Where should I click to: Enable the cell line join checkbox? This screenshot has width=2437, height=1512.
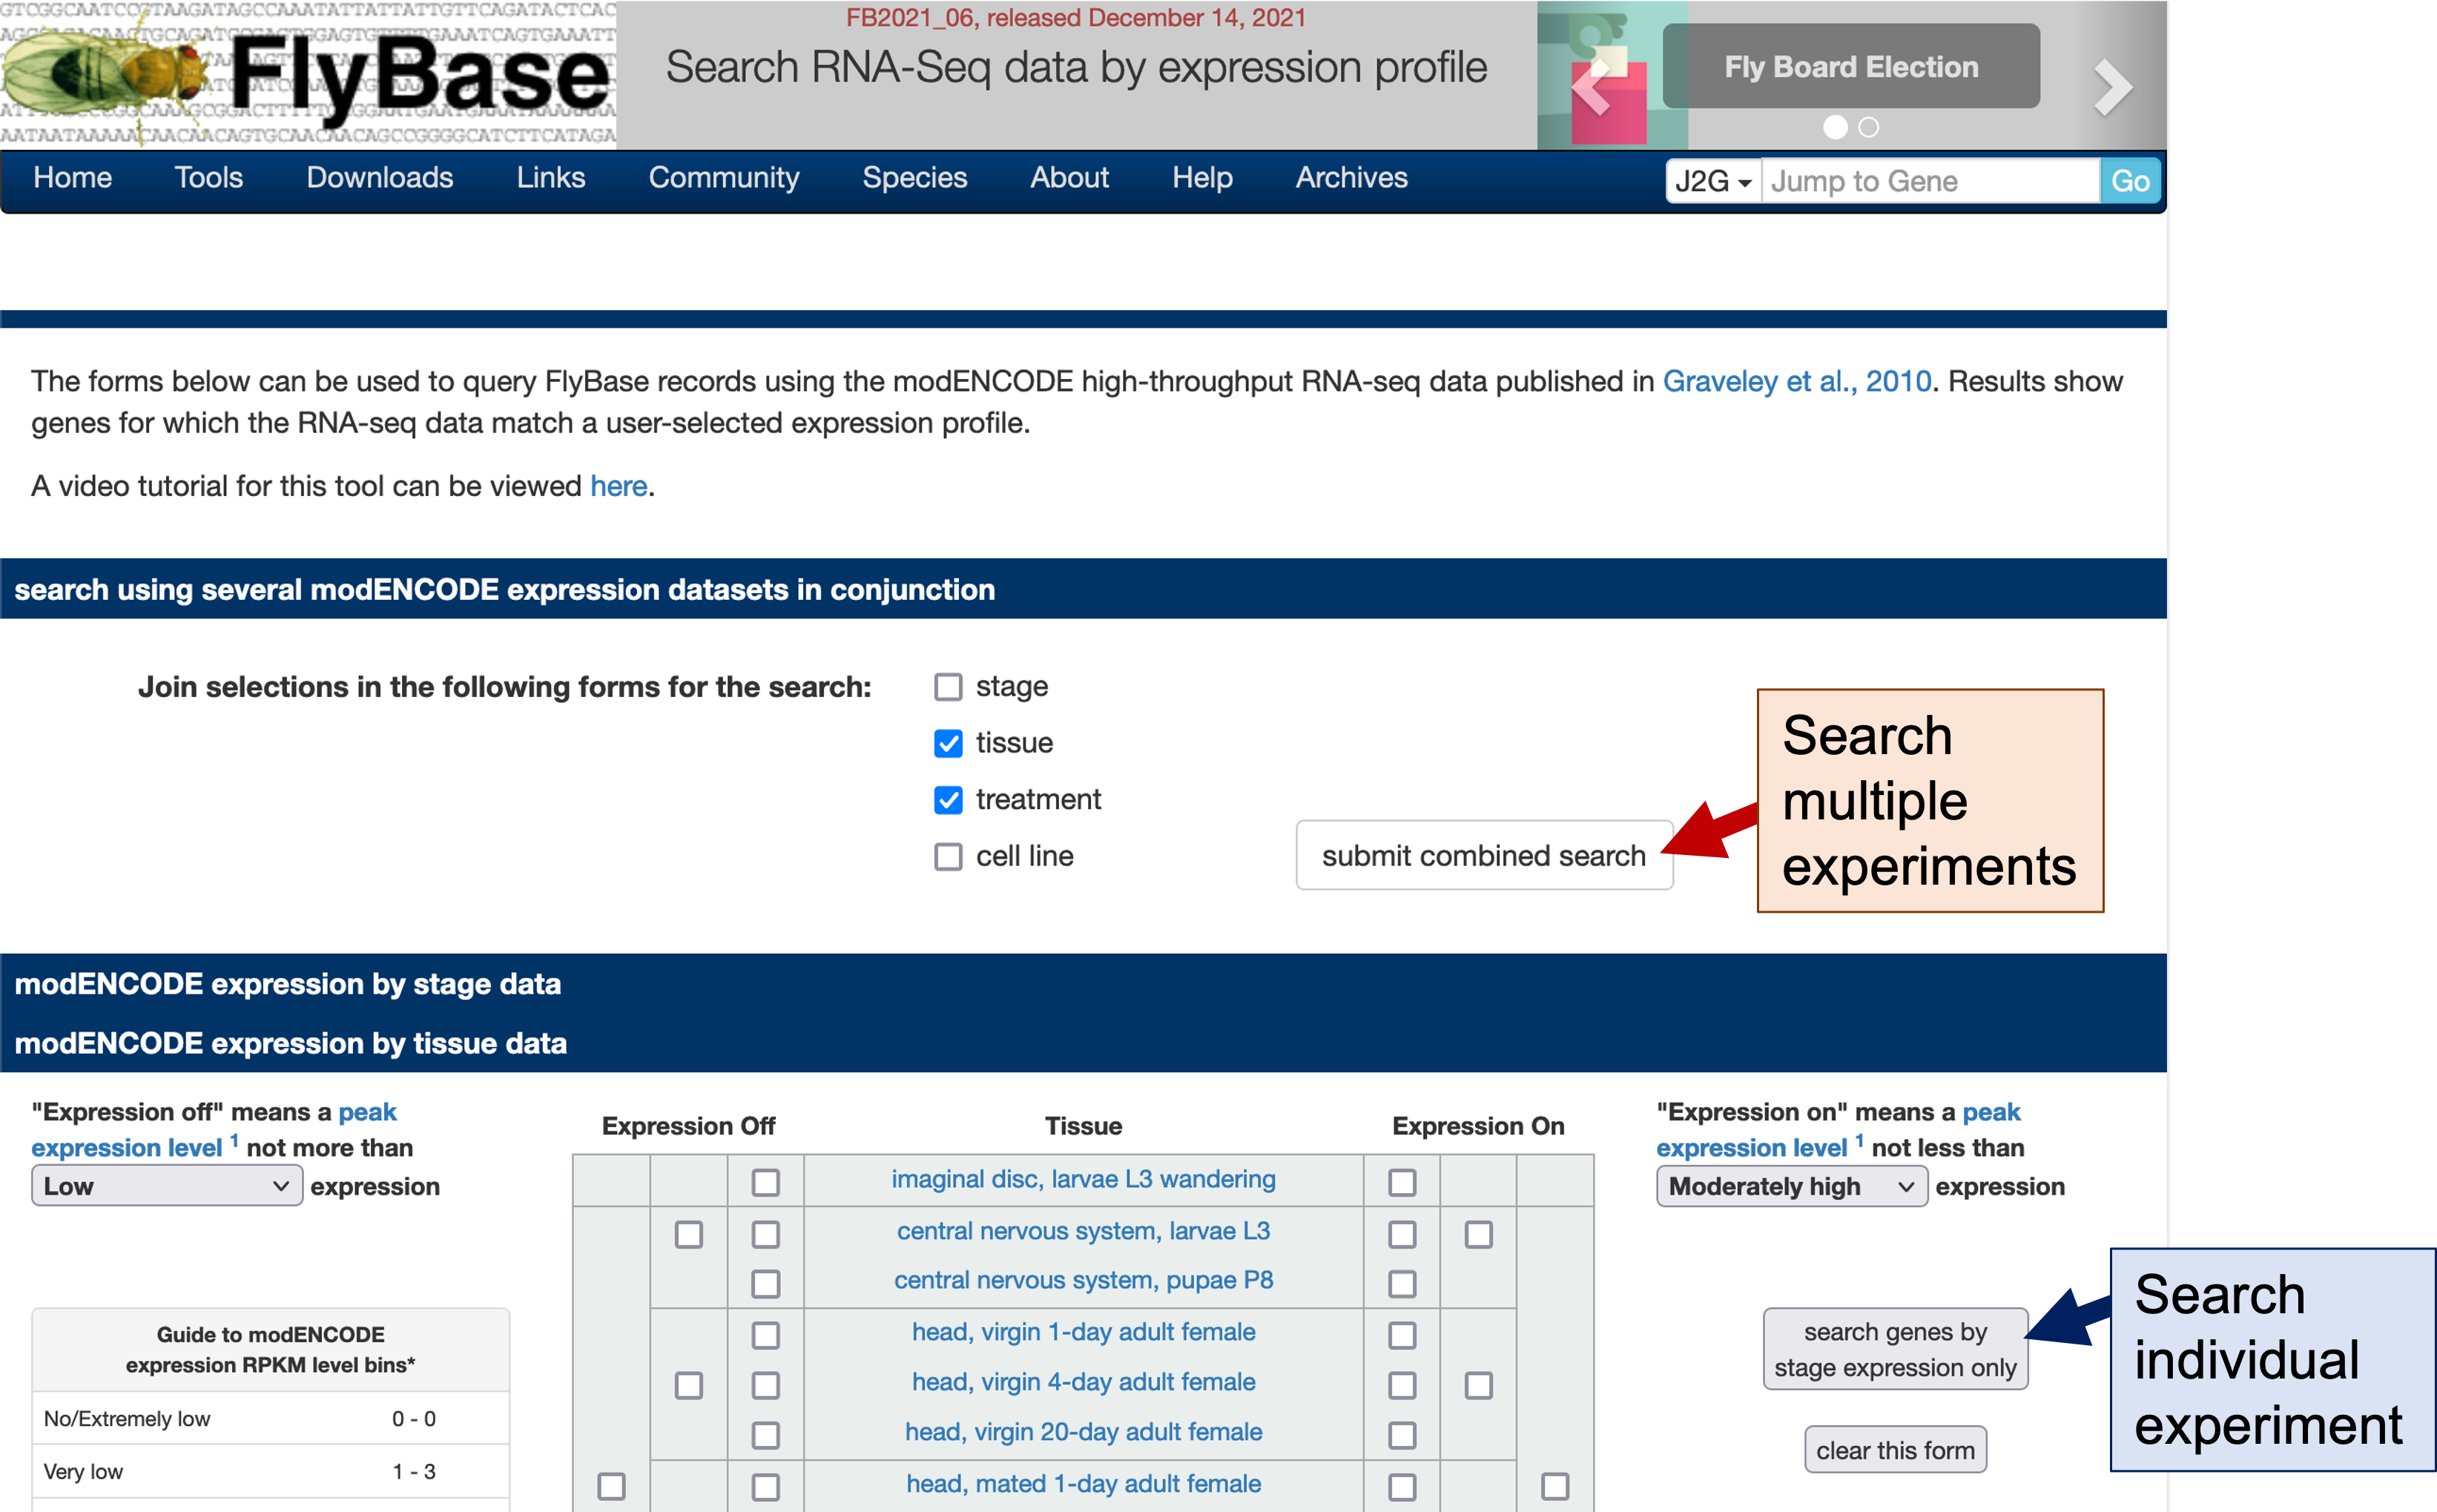tap(947, 857)
